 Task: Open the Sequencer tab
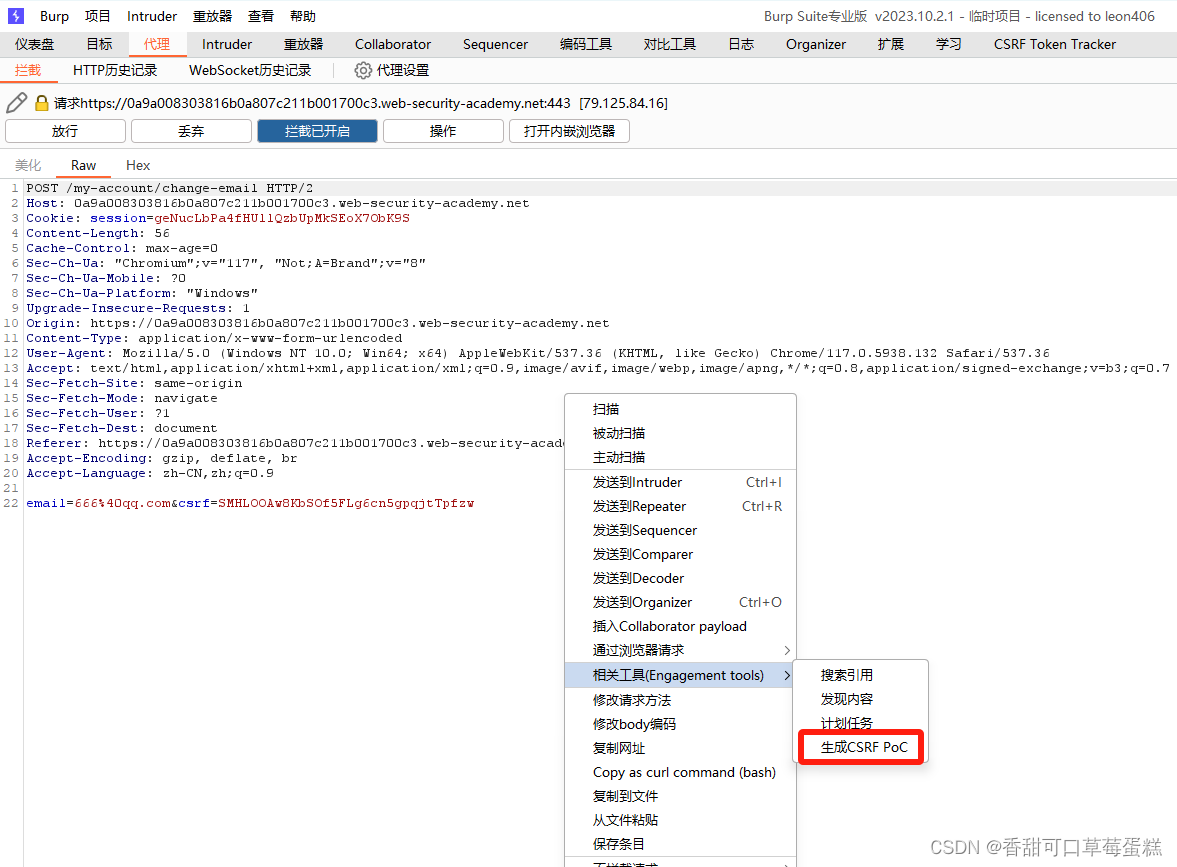point(495,44)
